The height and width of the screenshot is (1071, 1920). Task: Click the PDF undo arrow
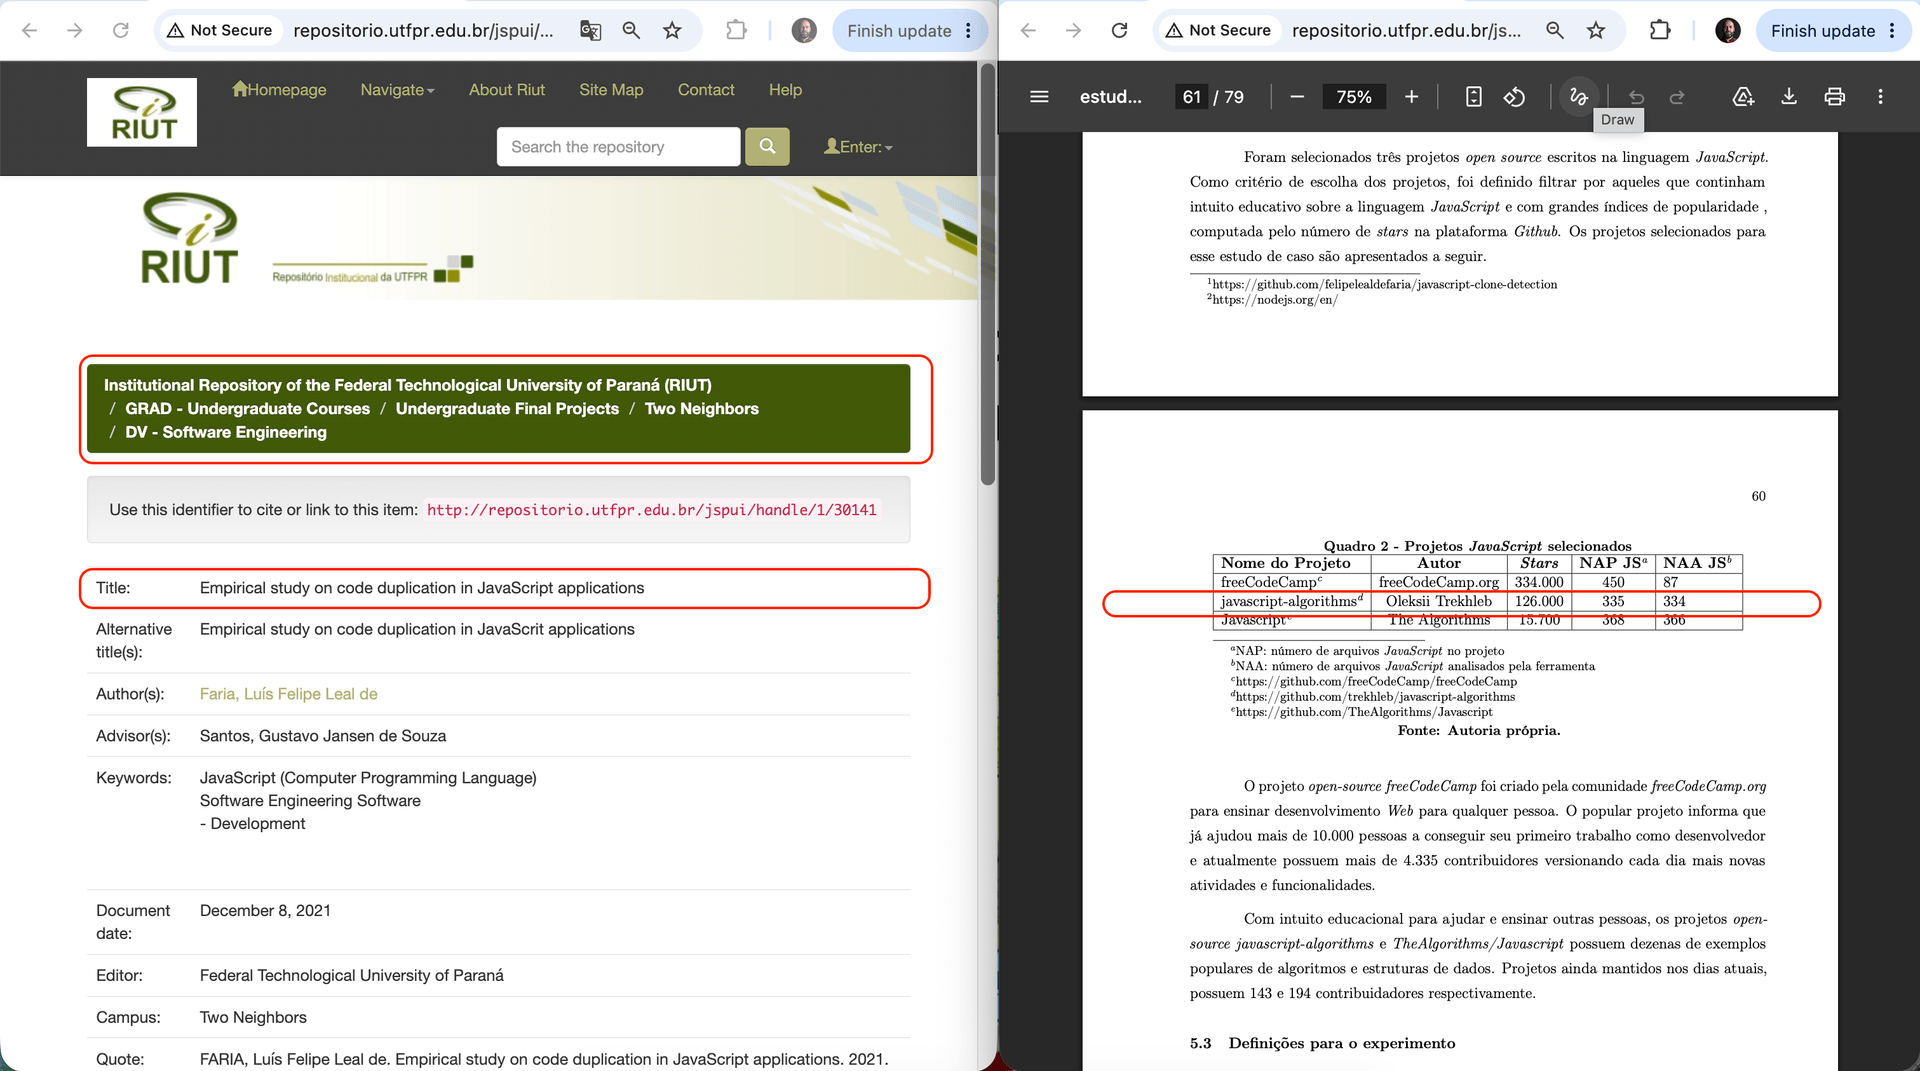coord(1636,97)
